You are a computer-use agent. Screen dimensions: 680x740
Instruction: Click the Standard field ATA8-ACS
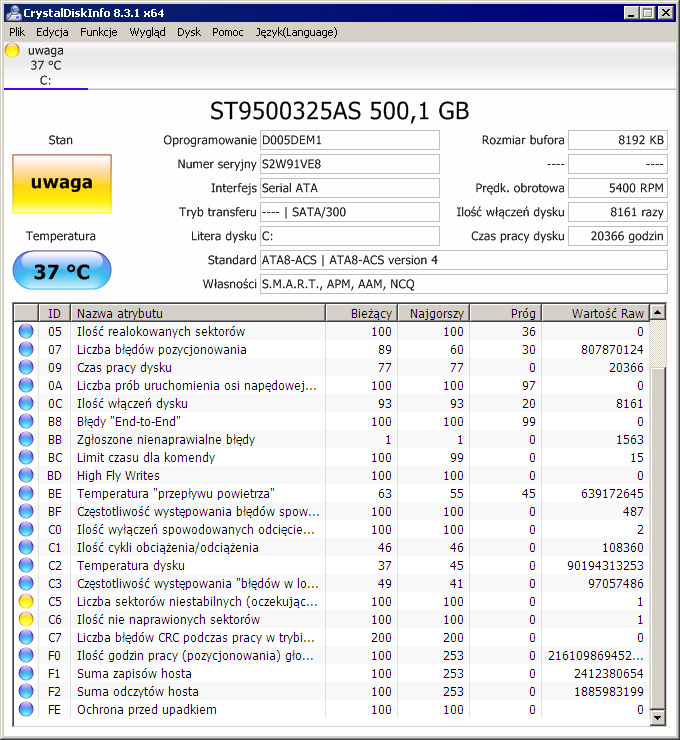pyautogui.click(x=464, y=260)
